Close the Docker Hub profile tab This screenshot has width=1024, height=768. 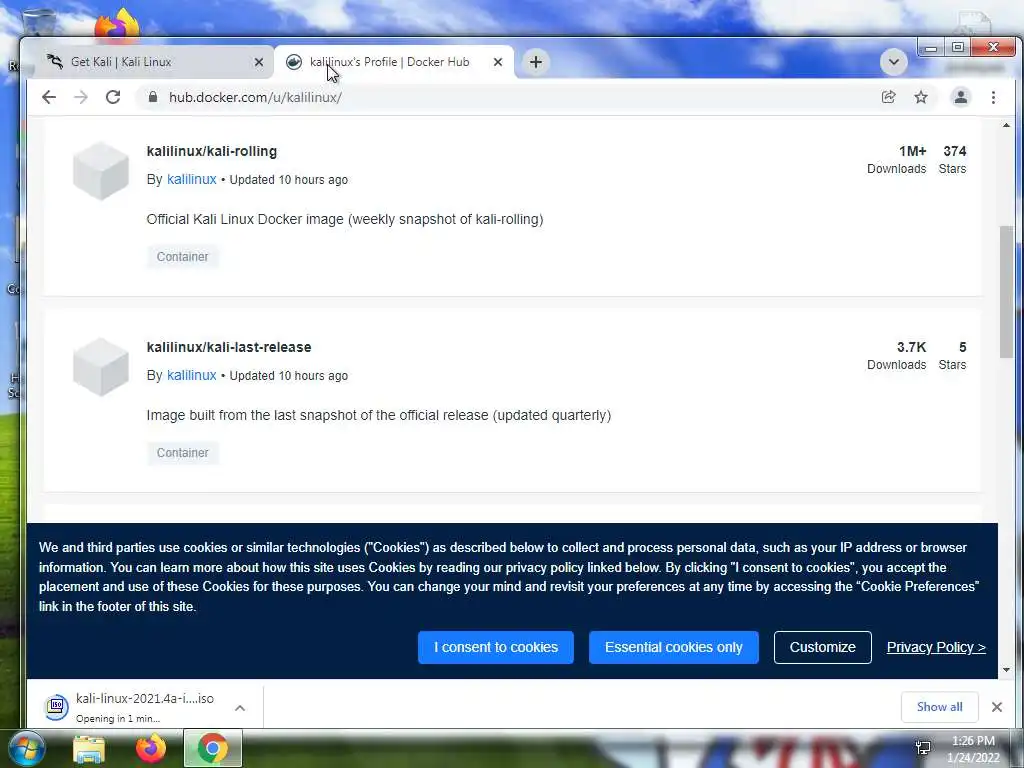coord(498,62)
